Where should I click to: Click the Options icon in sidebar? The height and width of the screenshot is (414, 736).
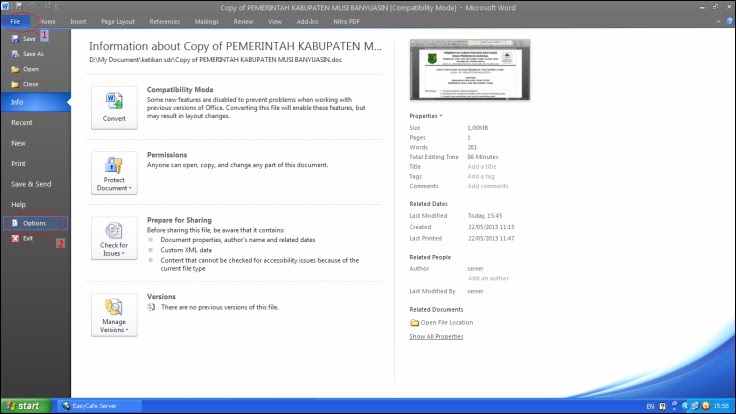point(15,223)
